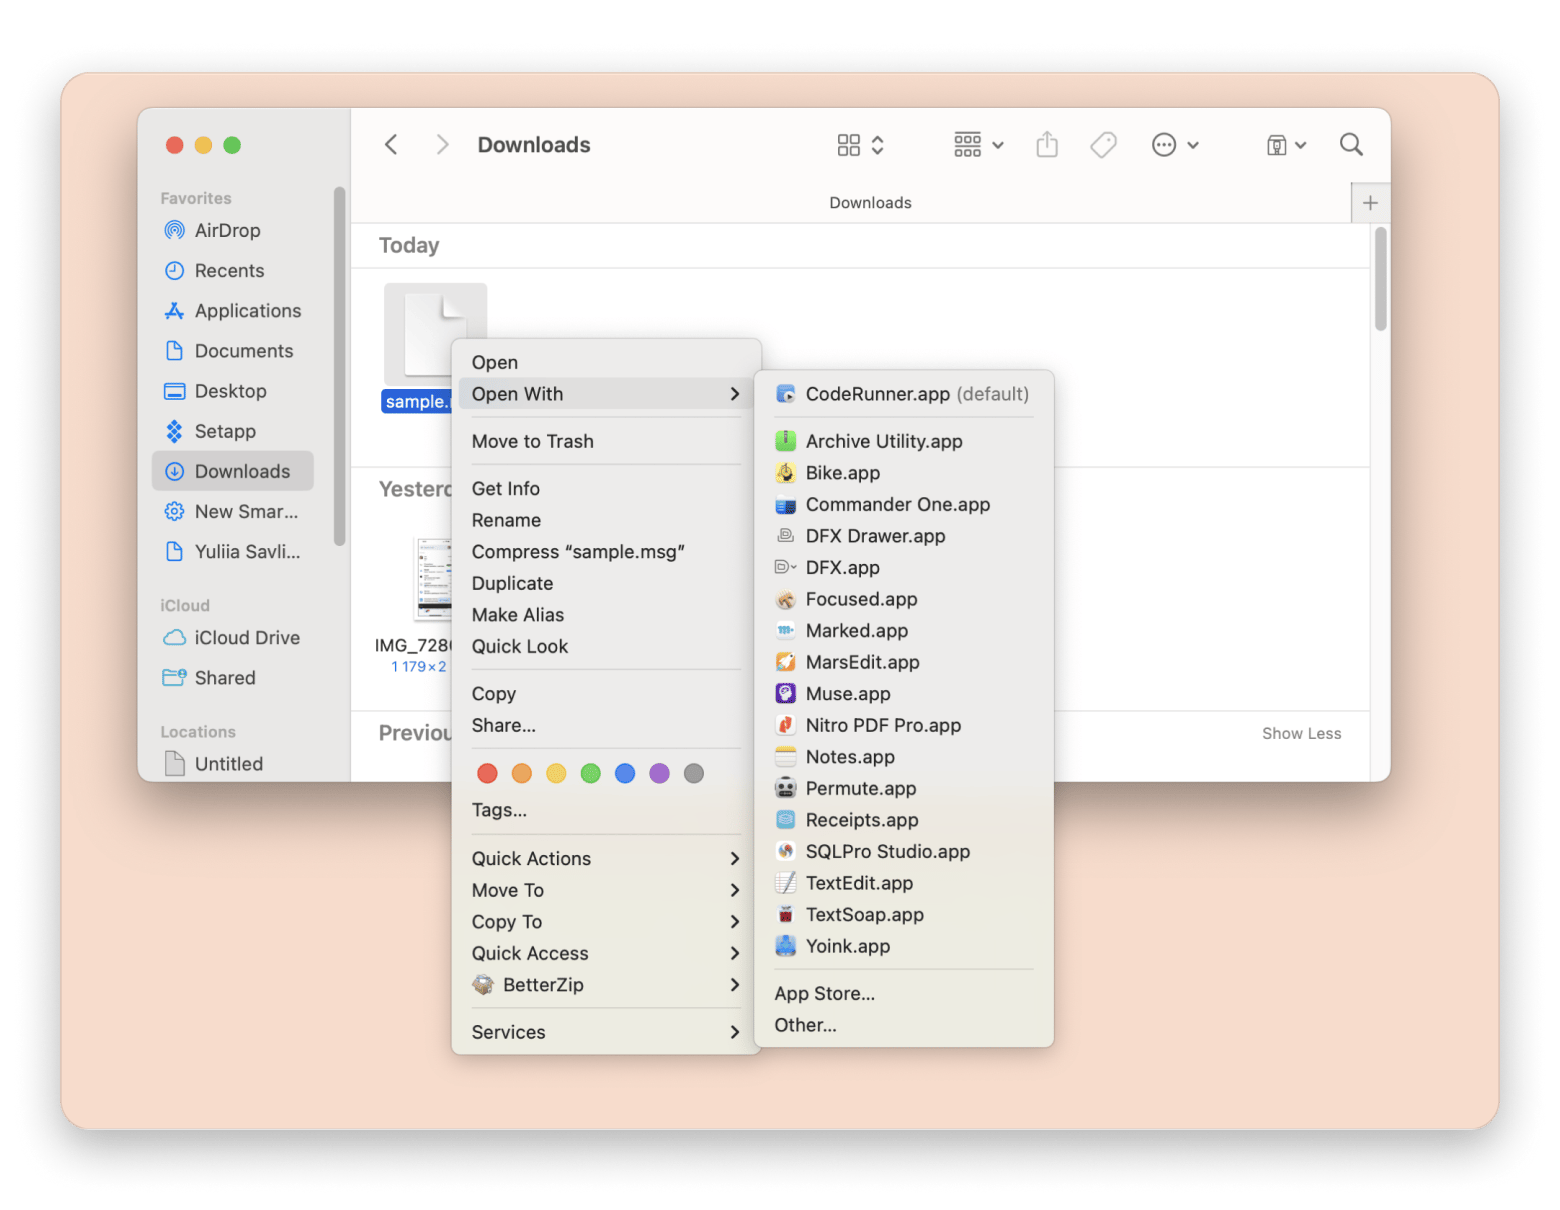This screenshot has width=1560, height=1210.
Task: Click the back navigation arrow
Action: (392, 145)
